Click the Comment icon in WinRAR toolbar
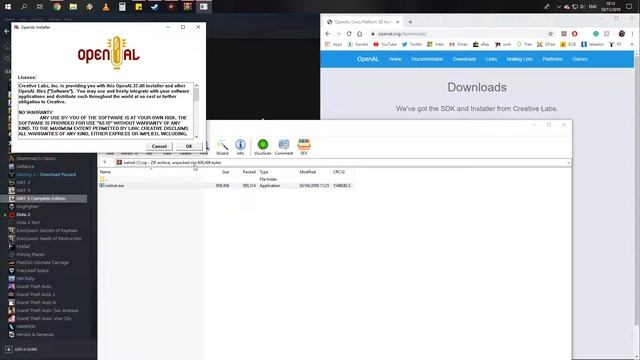Viewport: 640px width, 360px height. [284, 147]
